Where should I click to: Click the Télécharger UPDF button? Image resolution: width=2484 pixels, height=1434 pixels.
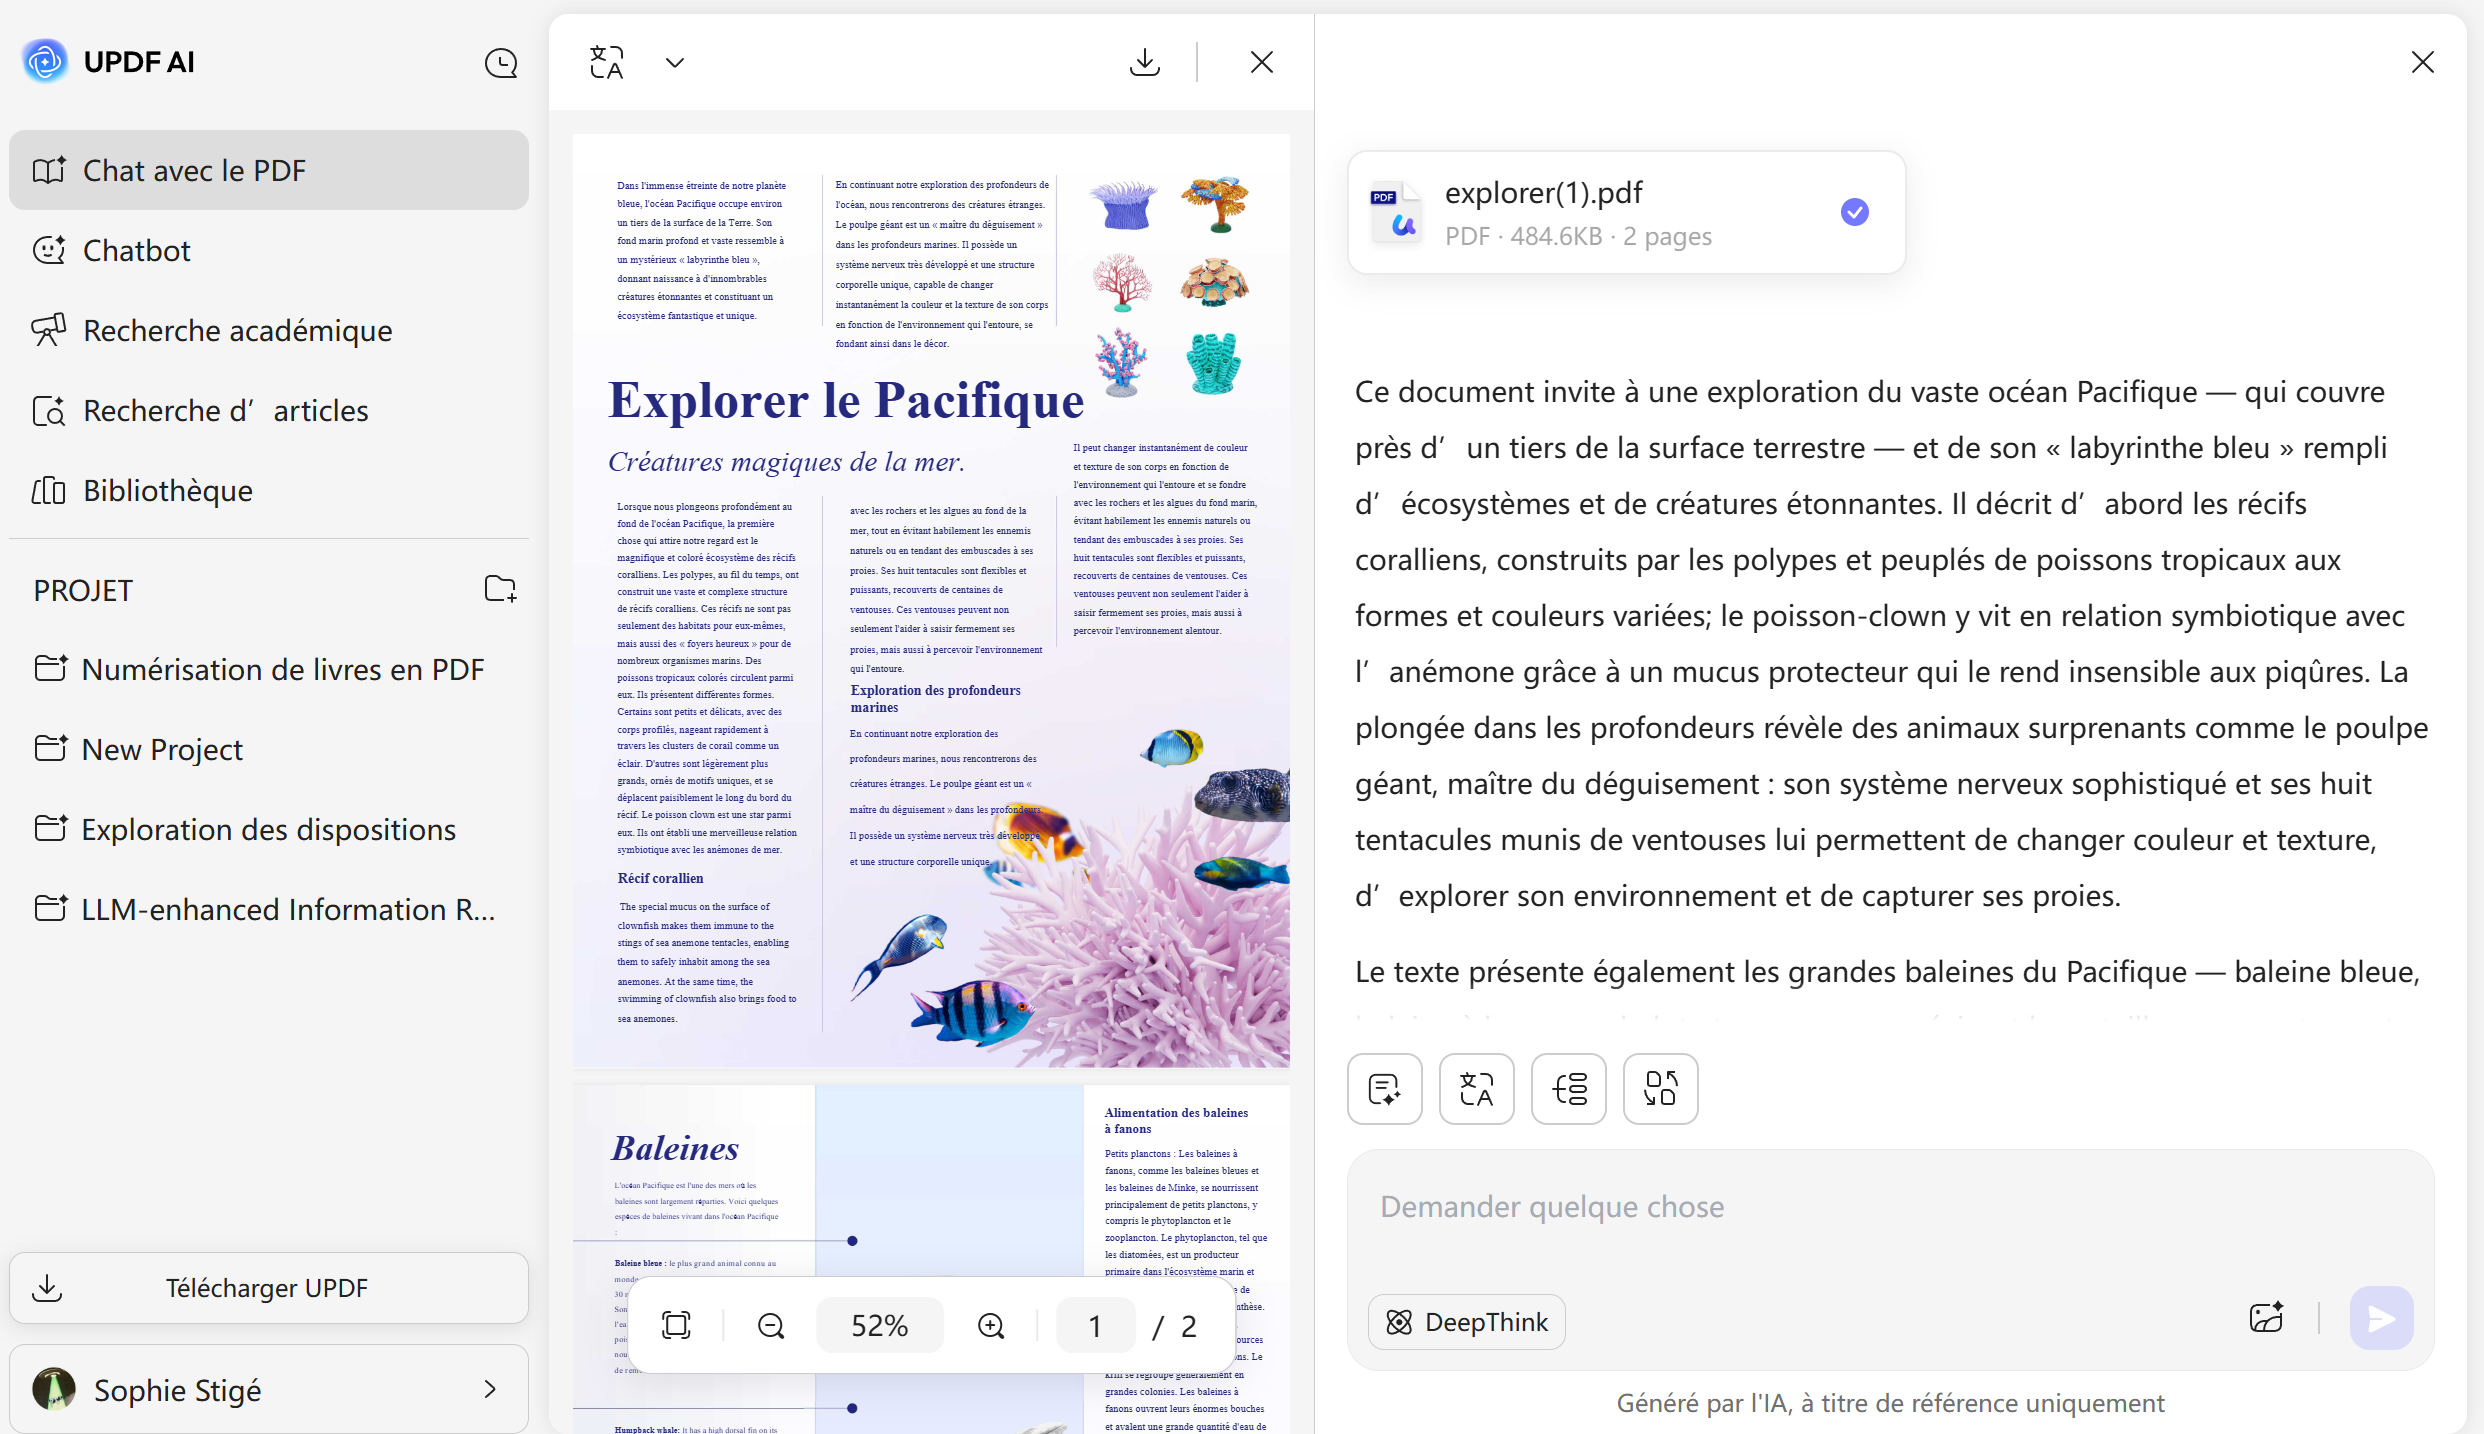[x=267, y=1288]
